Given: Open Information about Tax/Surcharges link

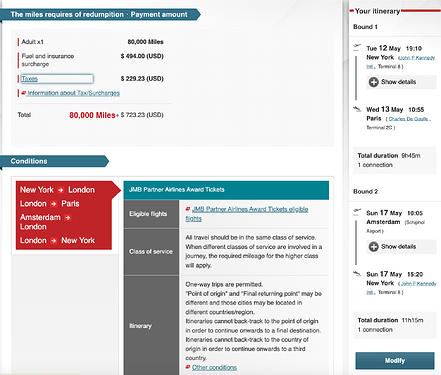Looking at the screenshot, I should point(73,93).
